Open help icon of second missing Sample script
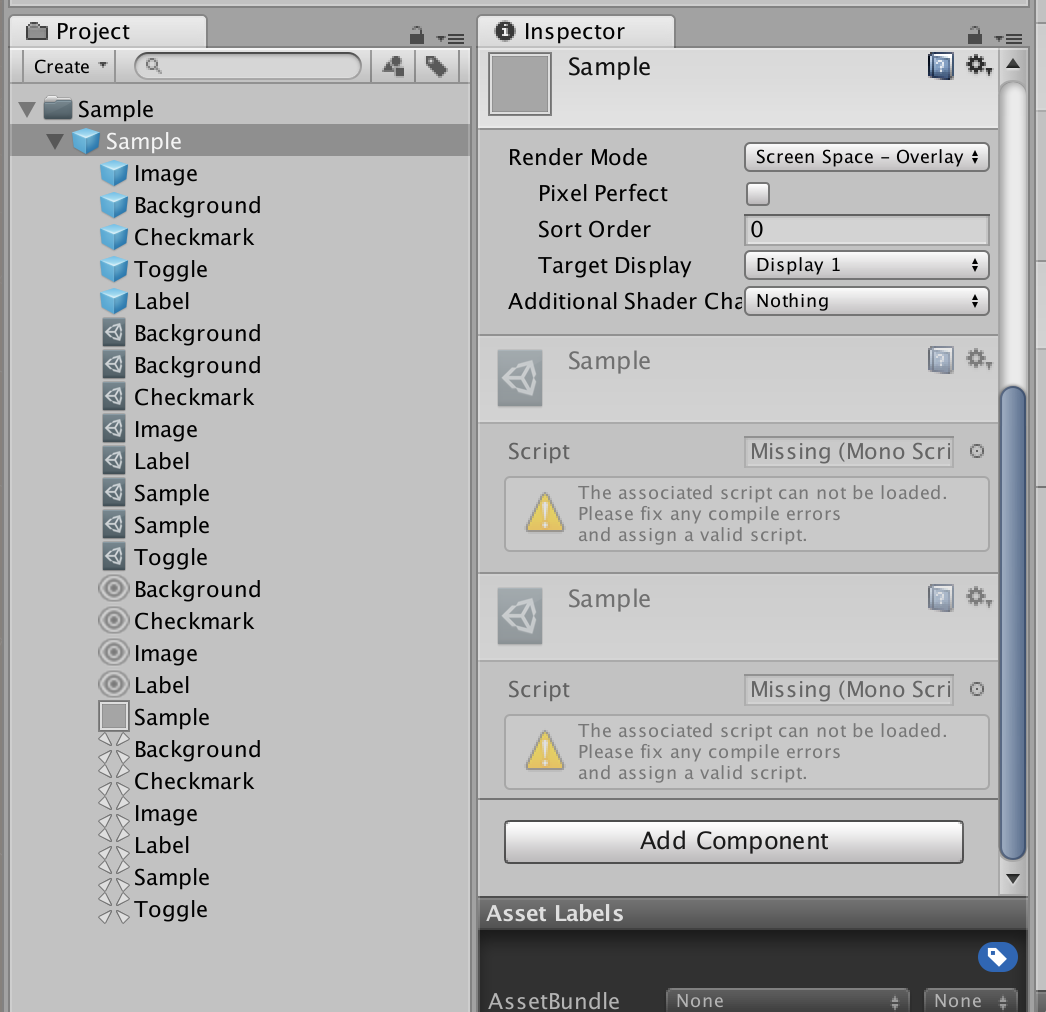Screen dimensions: 1046x1012 click(x=941, y=598)
